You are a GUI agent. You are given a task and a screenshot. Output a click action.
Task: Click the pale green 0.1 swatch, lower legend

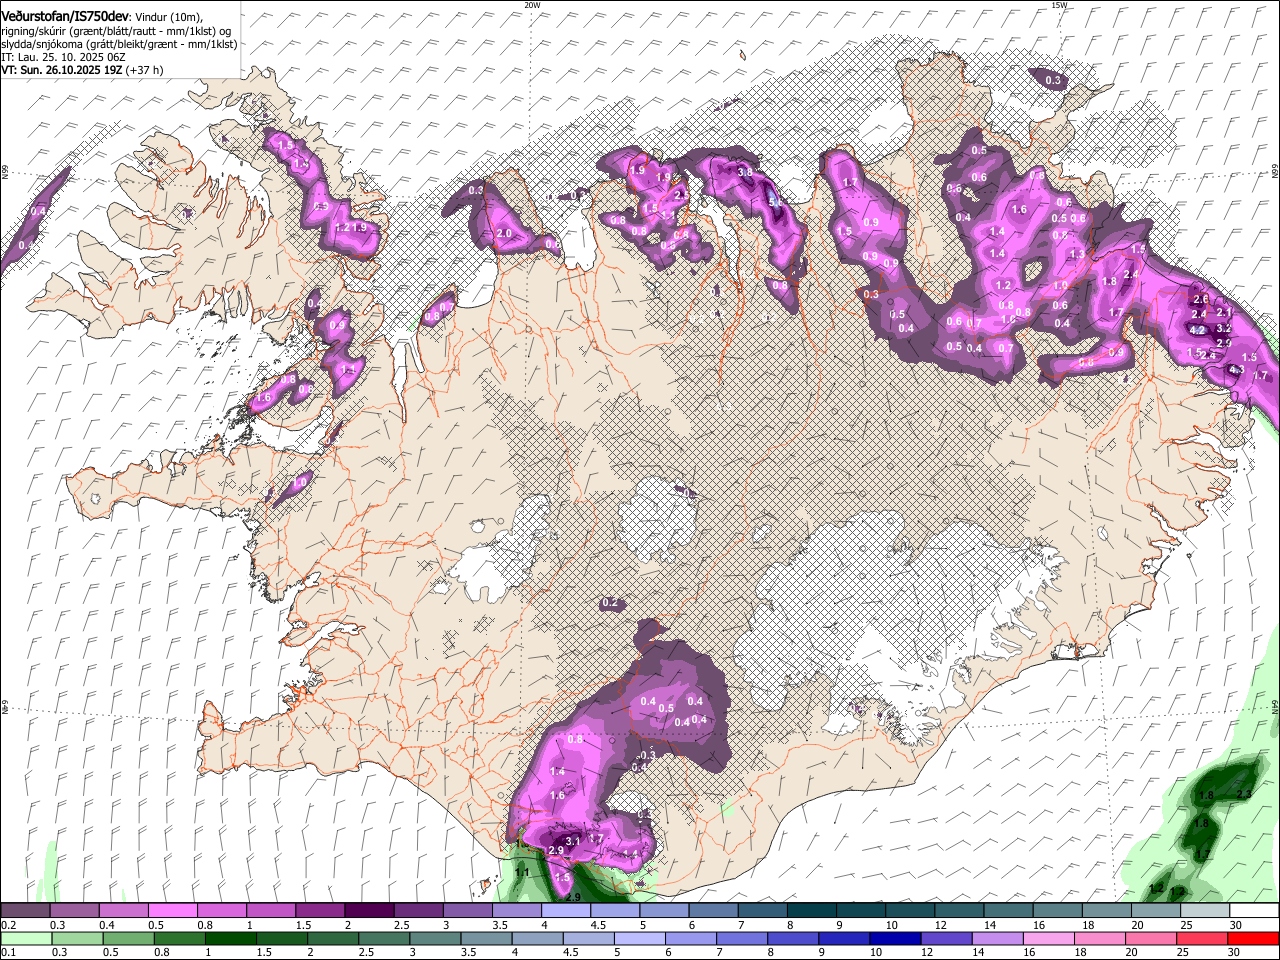tap(25, 938)
